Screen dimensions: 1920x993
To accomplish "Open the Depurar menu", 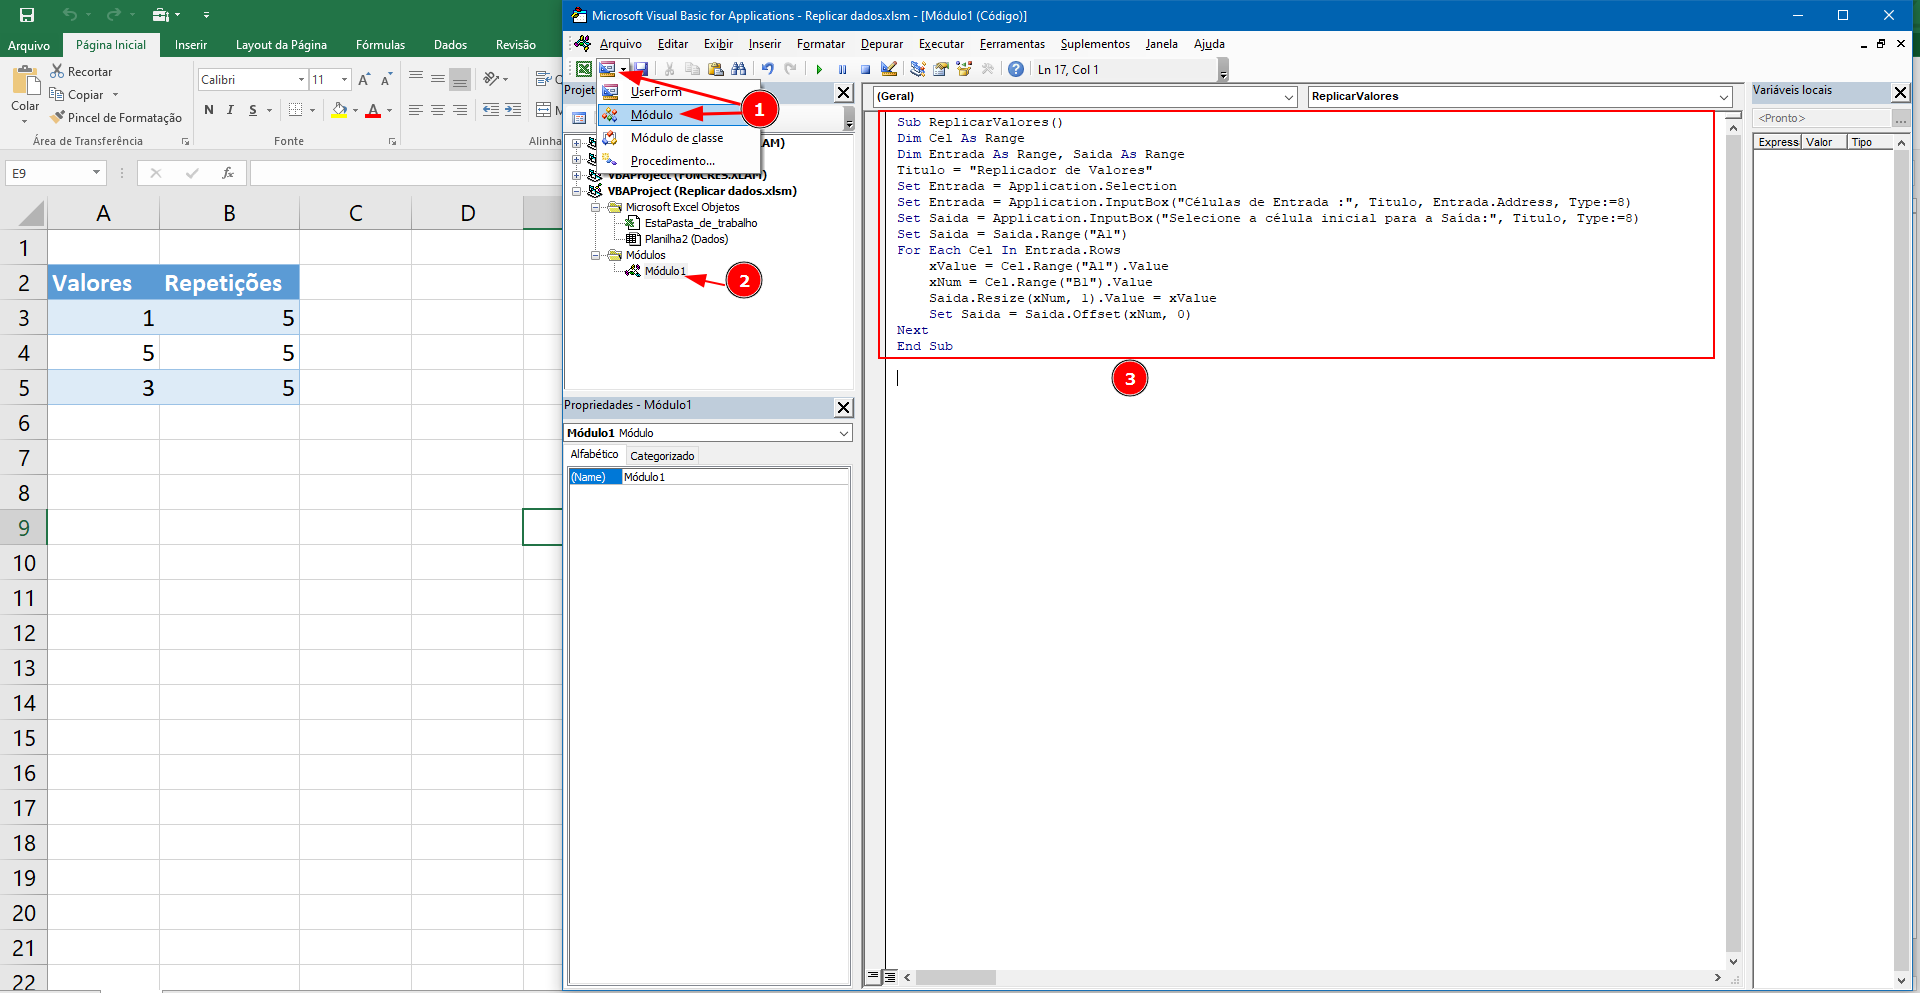I will tap(881, 44).
